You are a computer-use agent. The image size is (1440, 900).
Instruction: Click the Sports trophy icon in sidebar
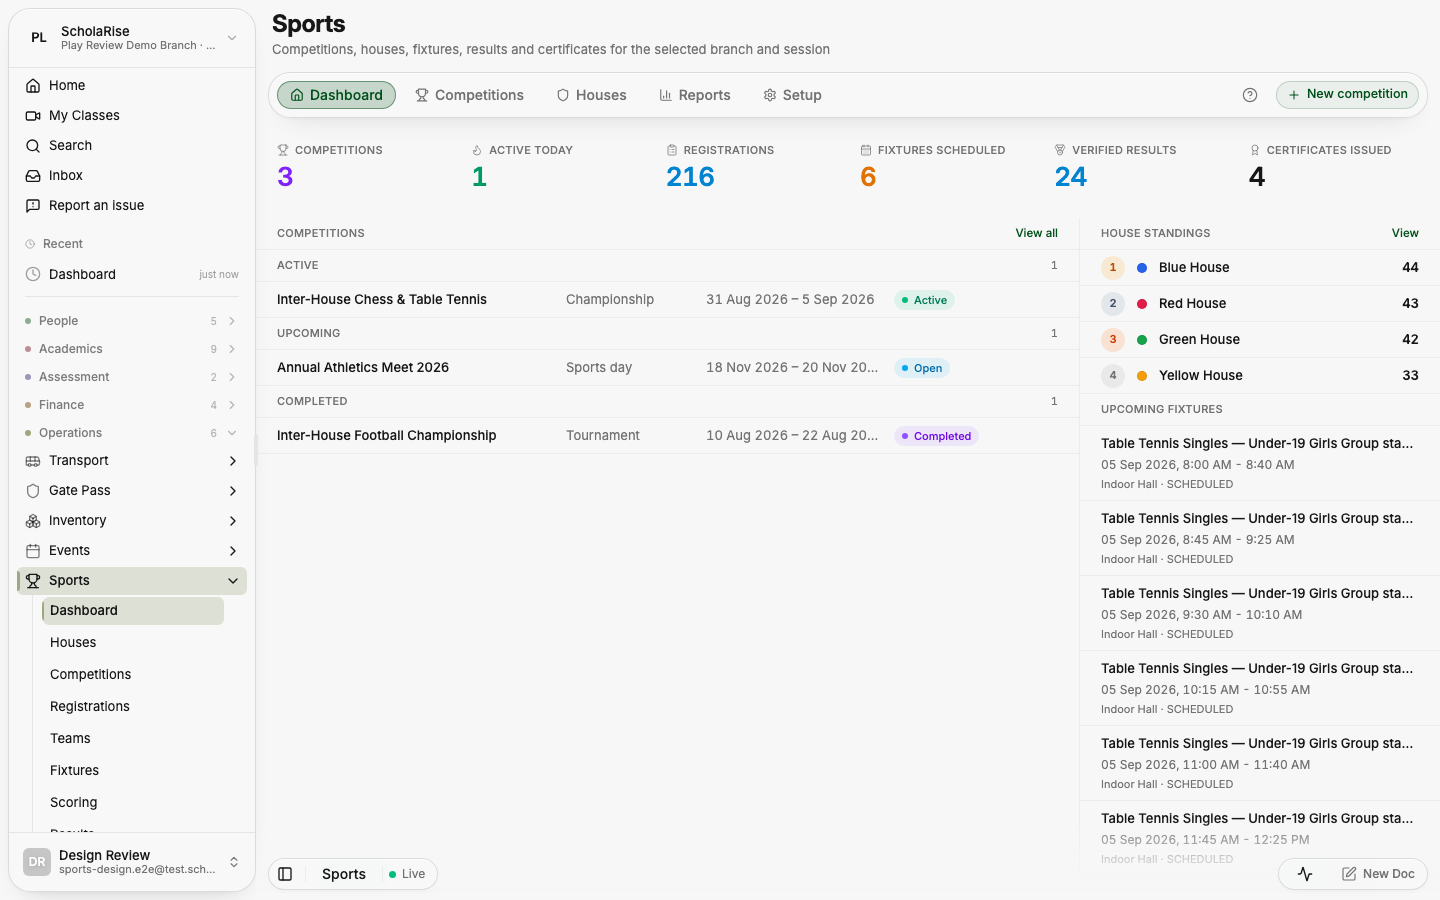tap(33, 581)
